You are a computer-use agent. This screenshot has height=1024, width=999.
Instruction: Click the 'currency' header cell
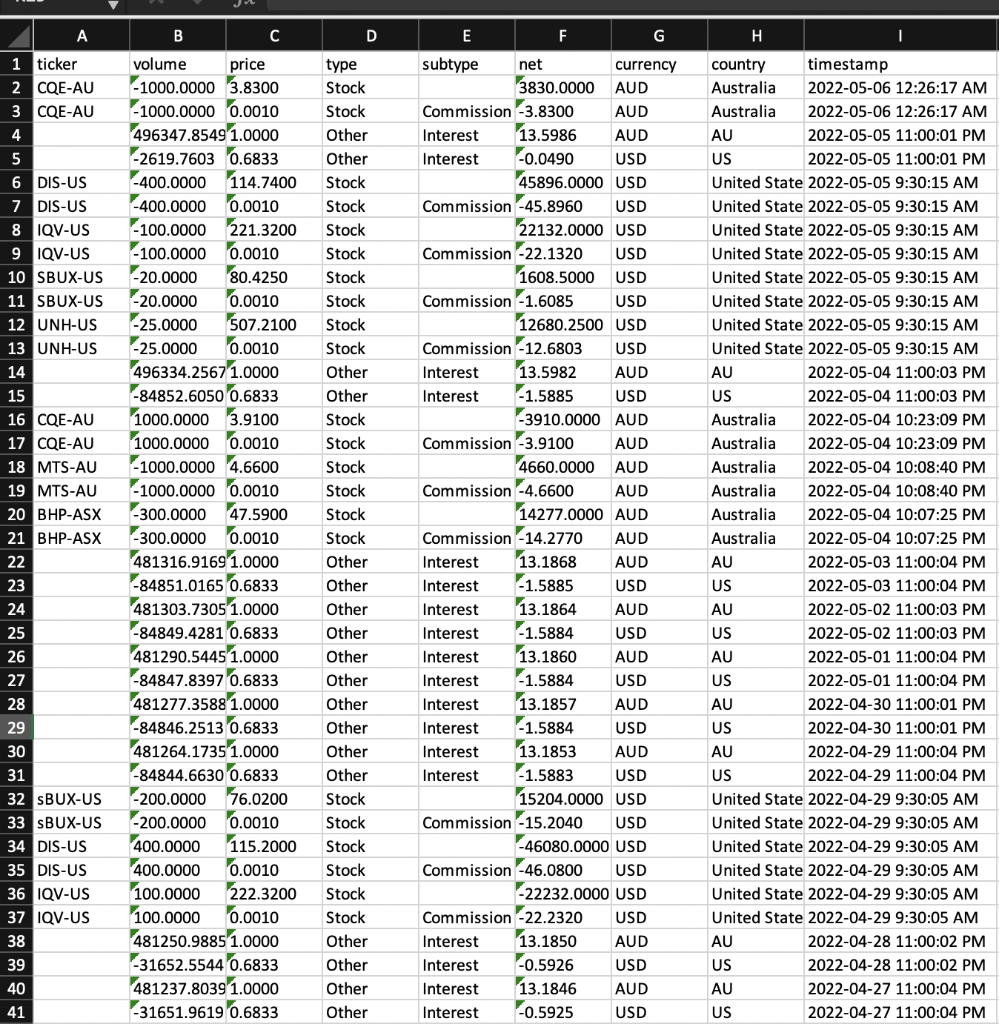659,64
